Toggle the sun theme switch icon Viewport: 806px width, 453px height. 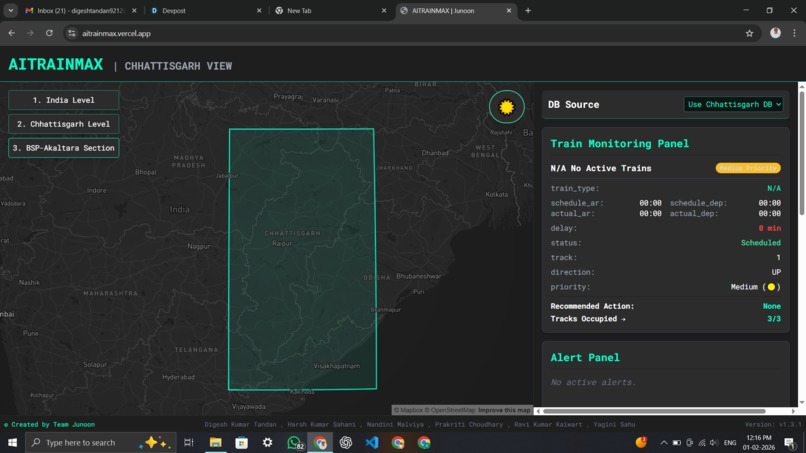click(x=506, y=107)
